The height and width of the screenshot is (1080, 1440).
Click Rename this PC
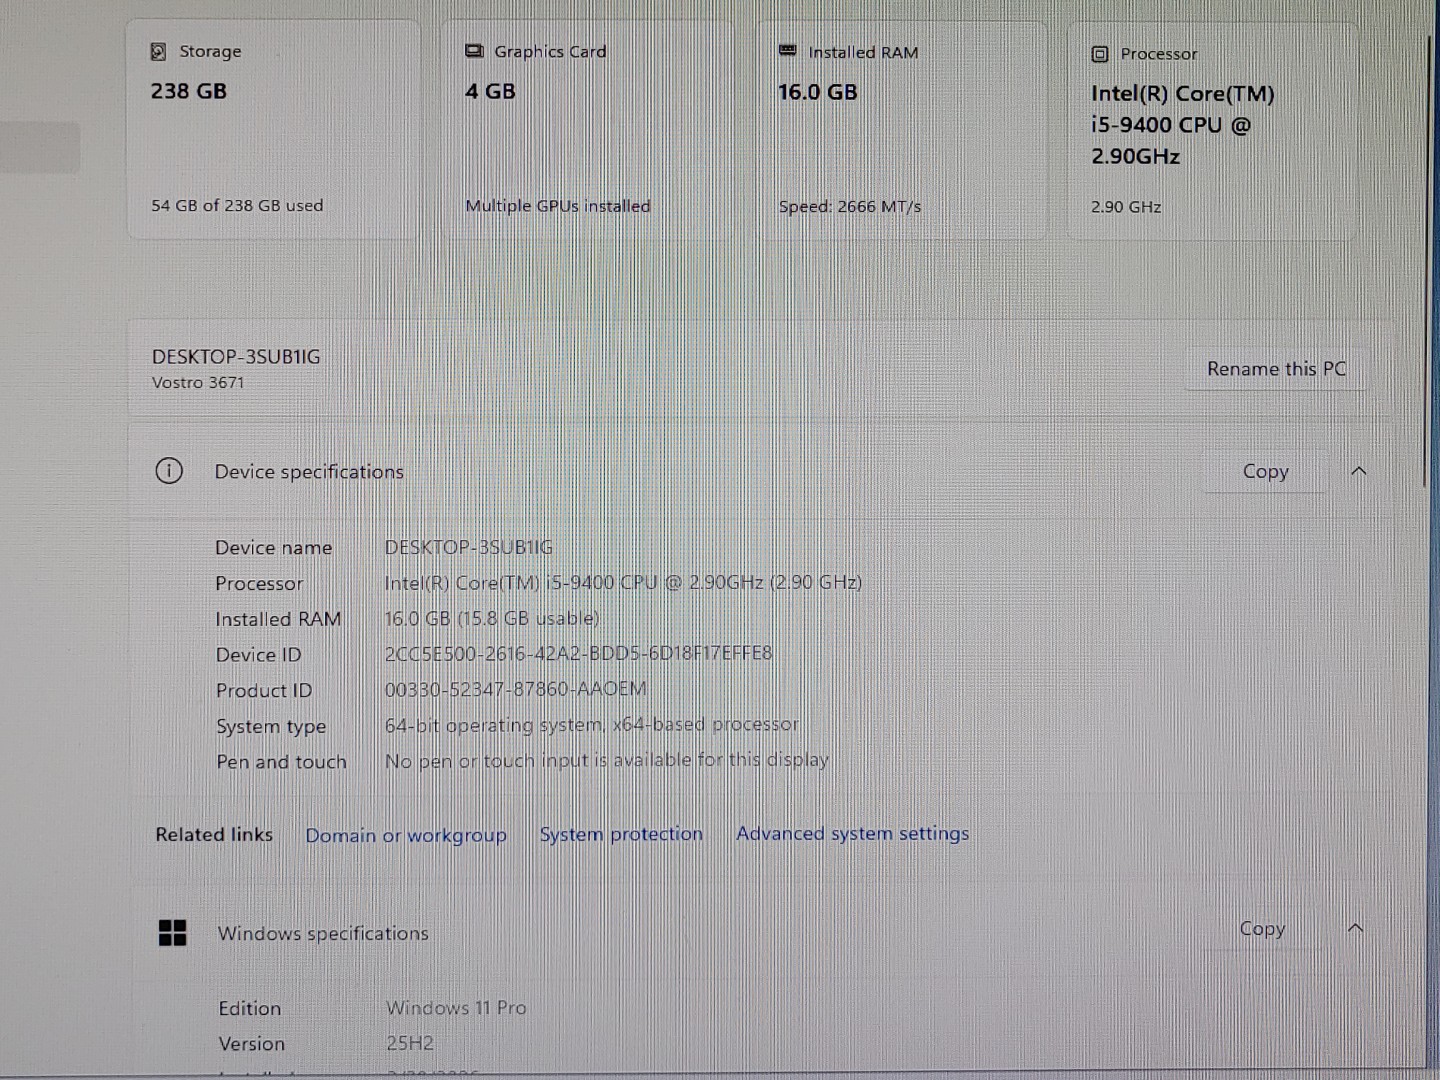pos(1276,368)
